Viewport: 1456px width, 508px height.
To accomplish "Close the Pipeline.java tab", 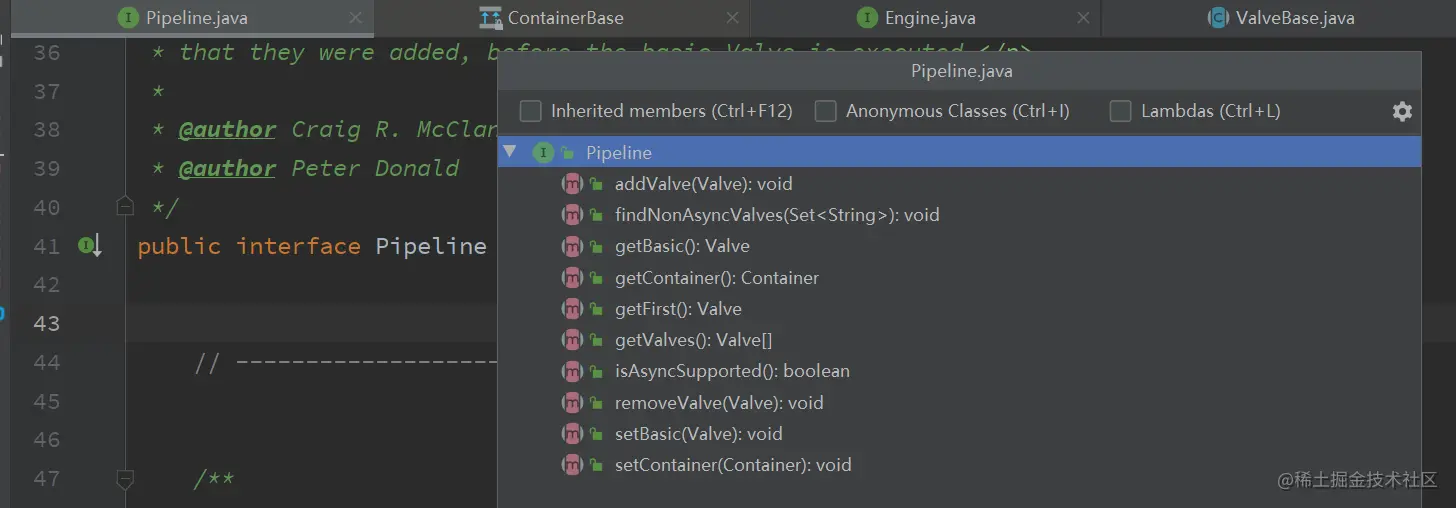I will point(356,18).
